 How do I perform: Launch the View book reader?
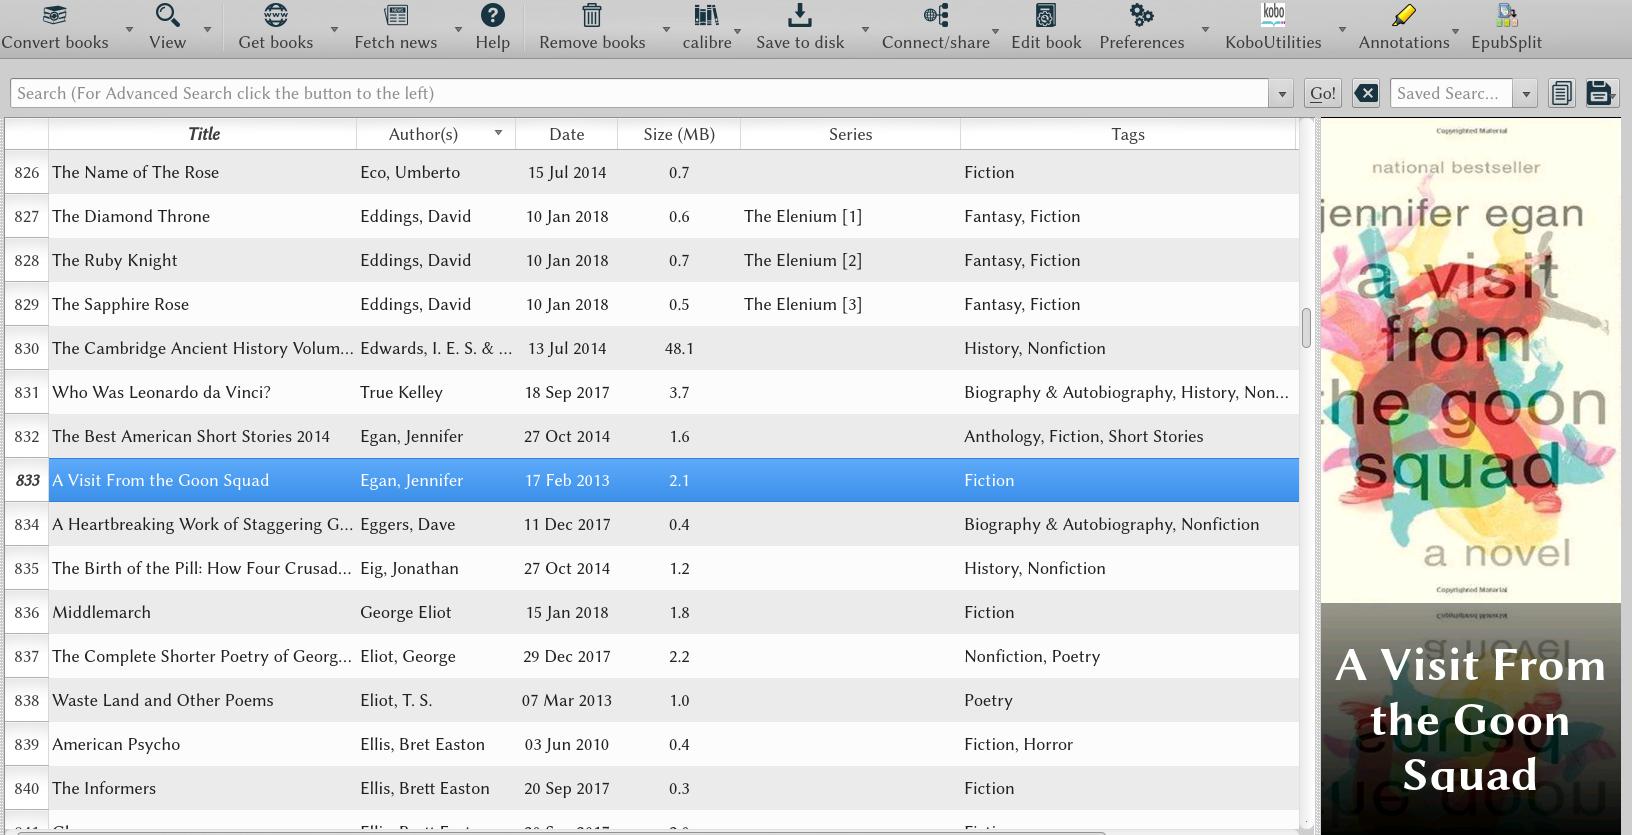pos(167,27)
